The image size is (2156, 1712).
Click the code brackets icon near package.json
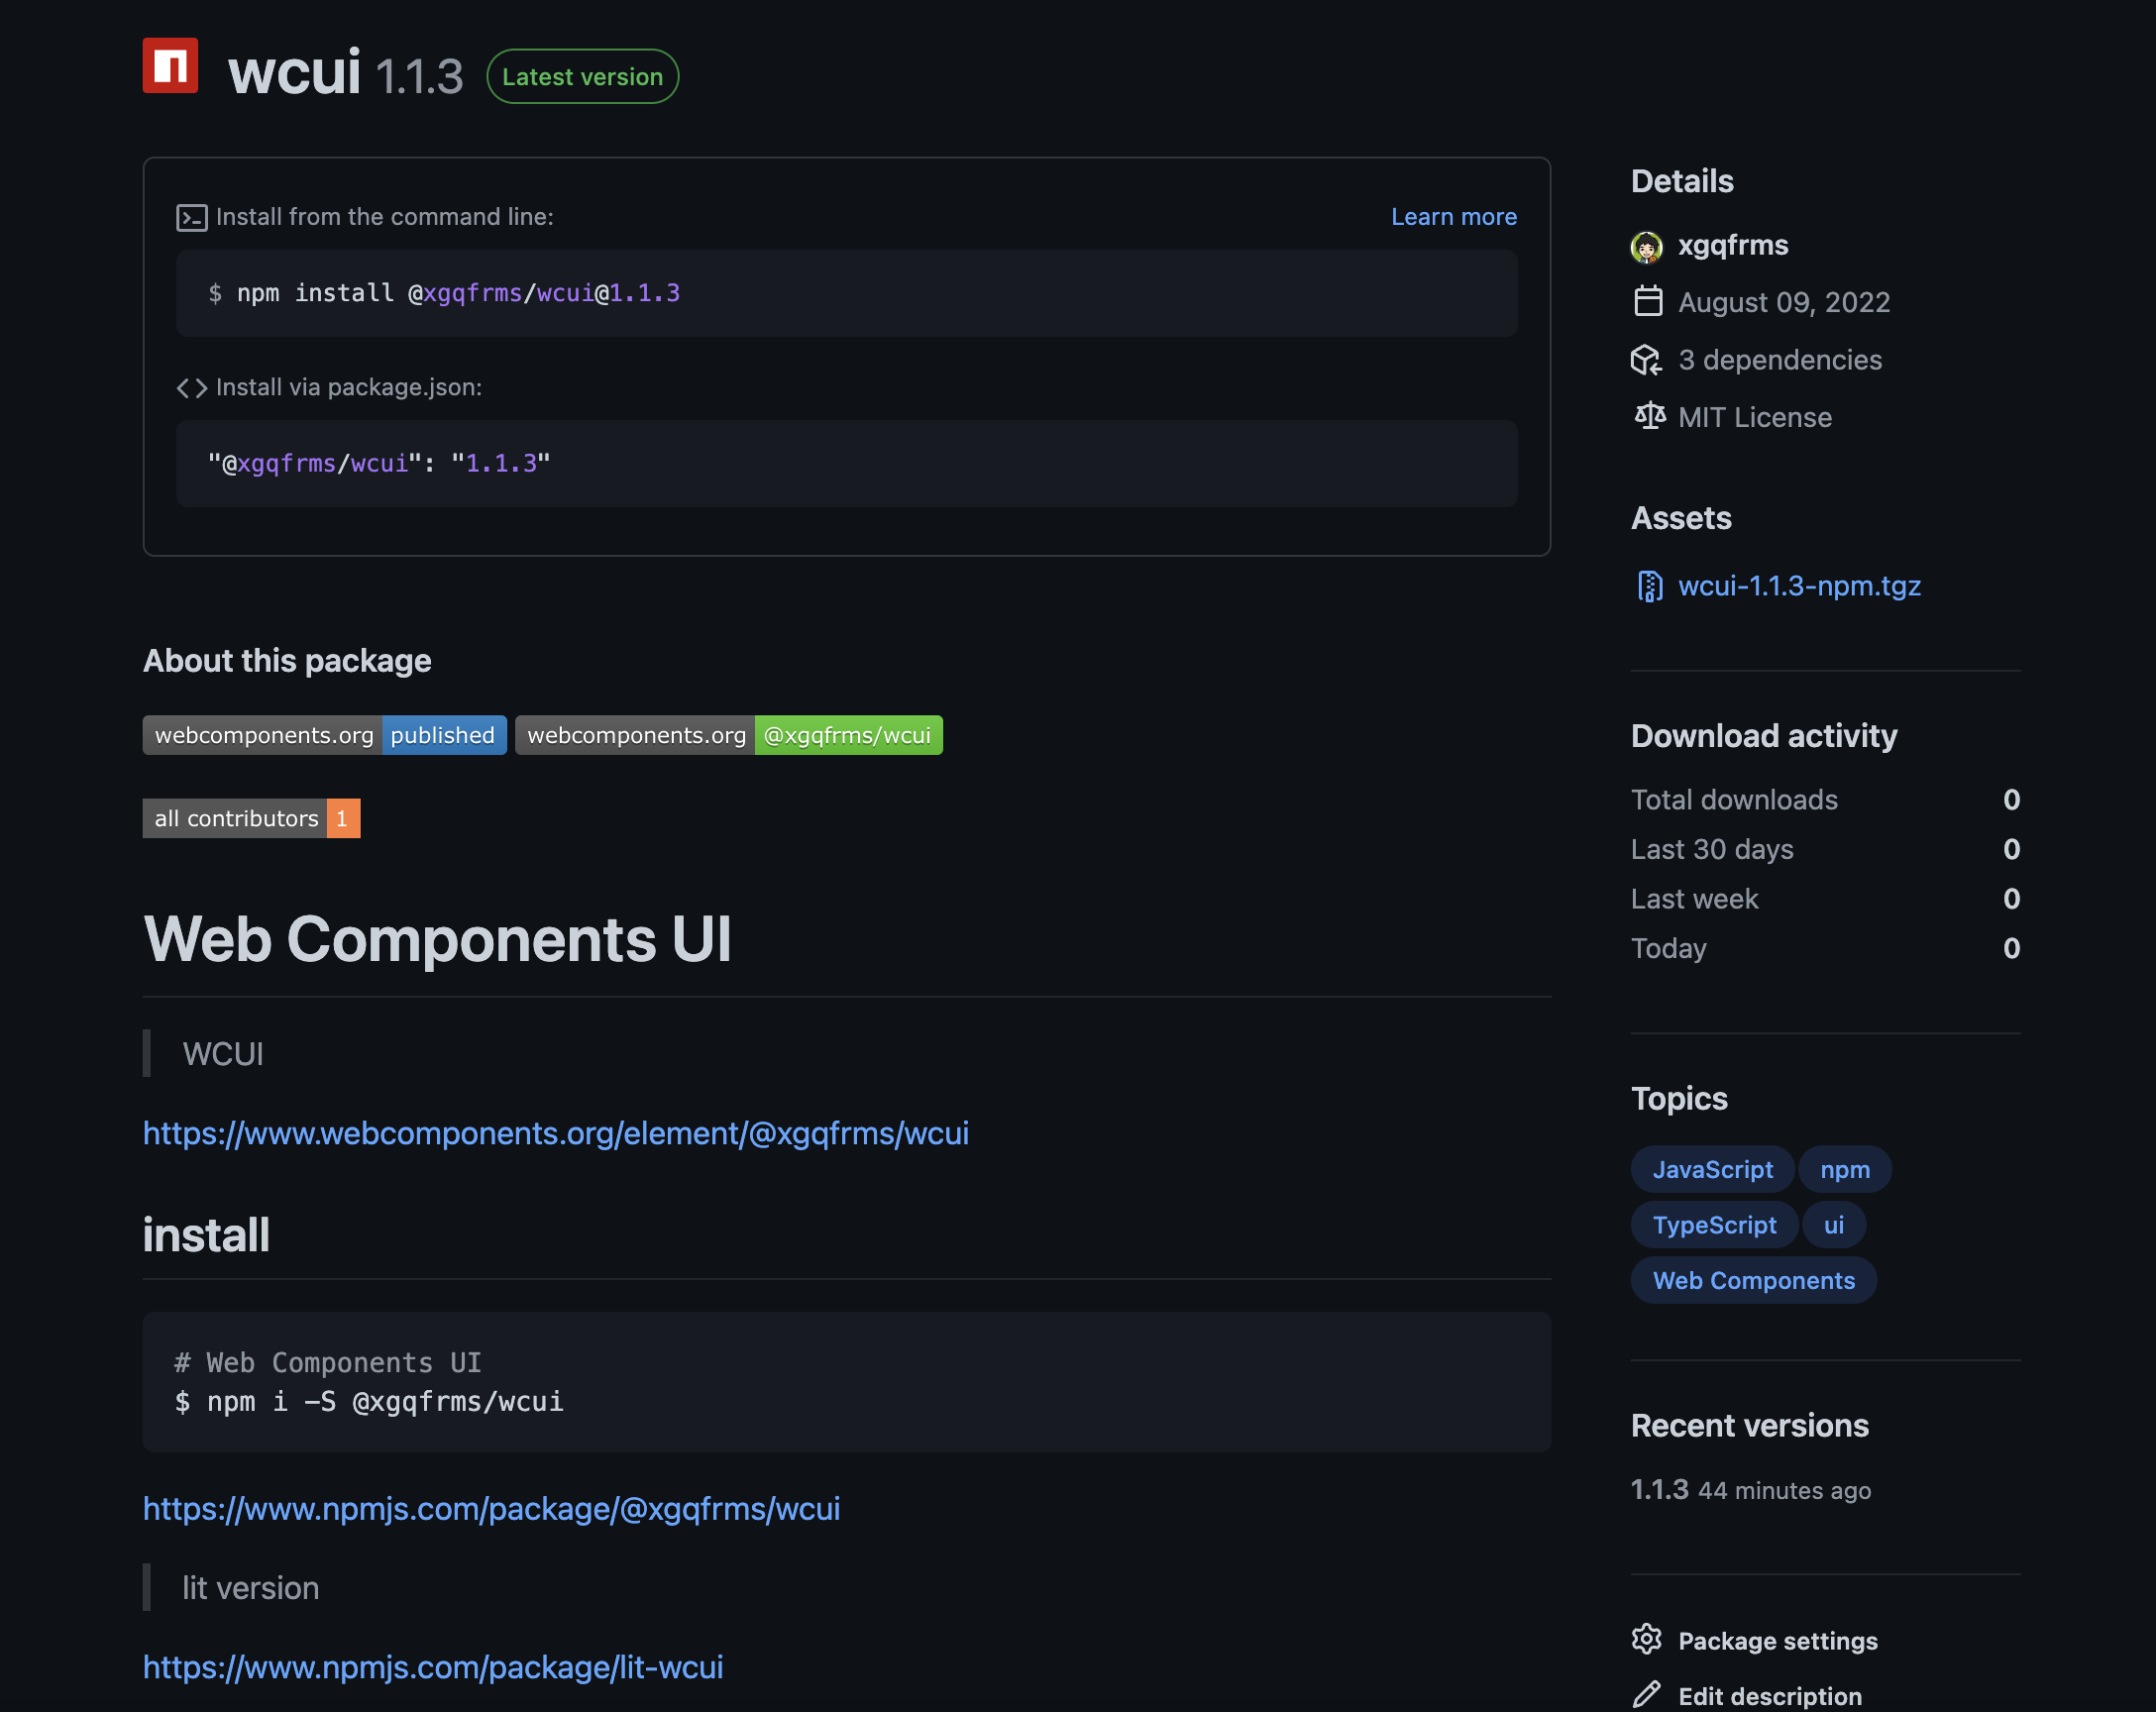click(x=191, y=388)
